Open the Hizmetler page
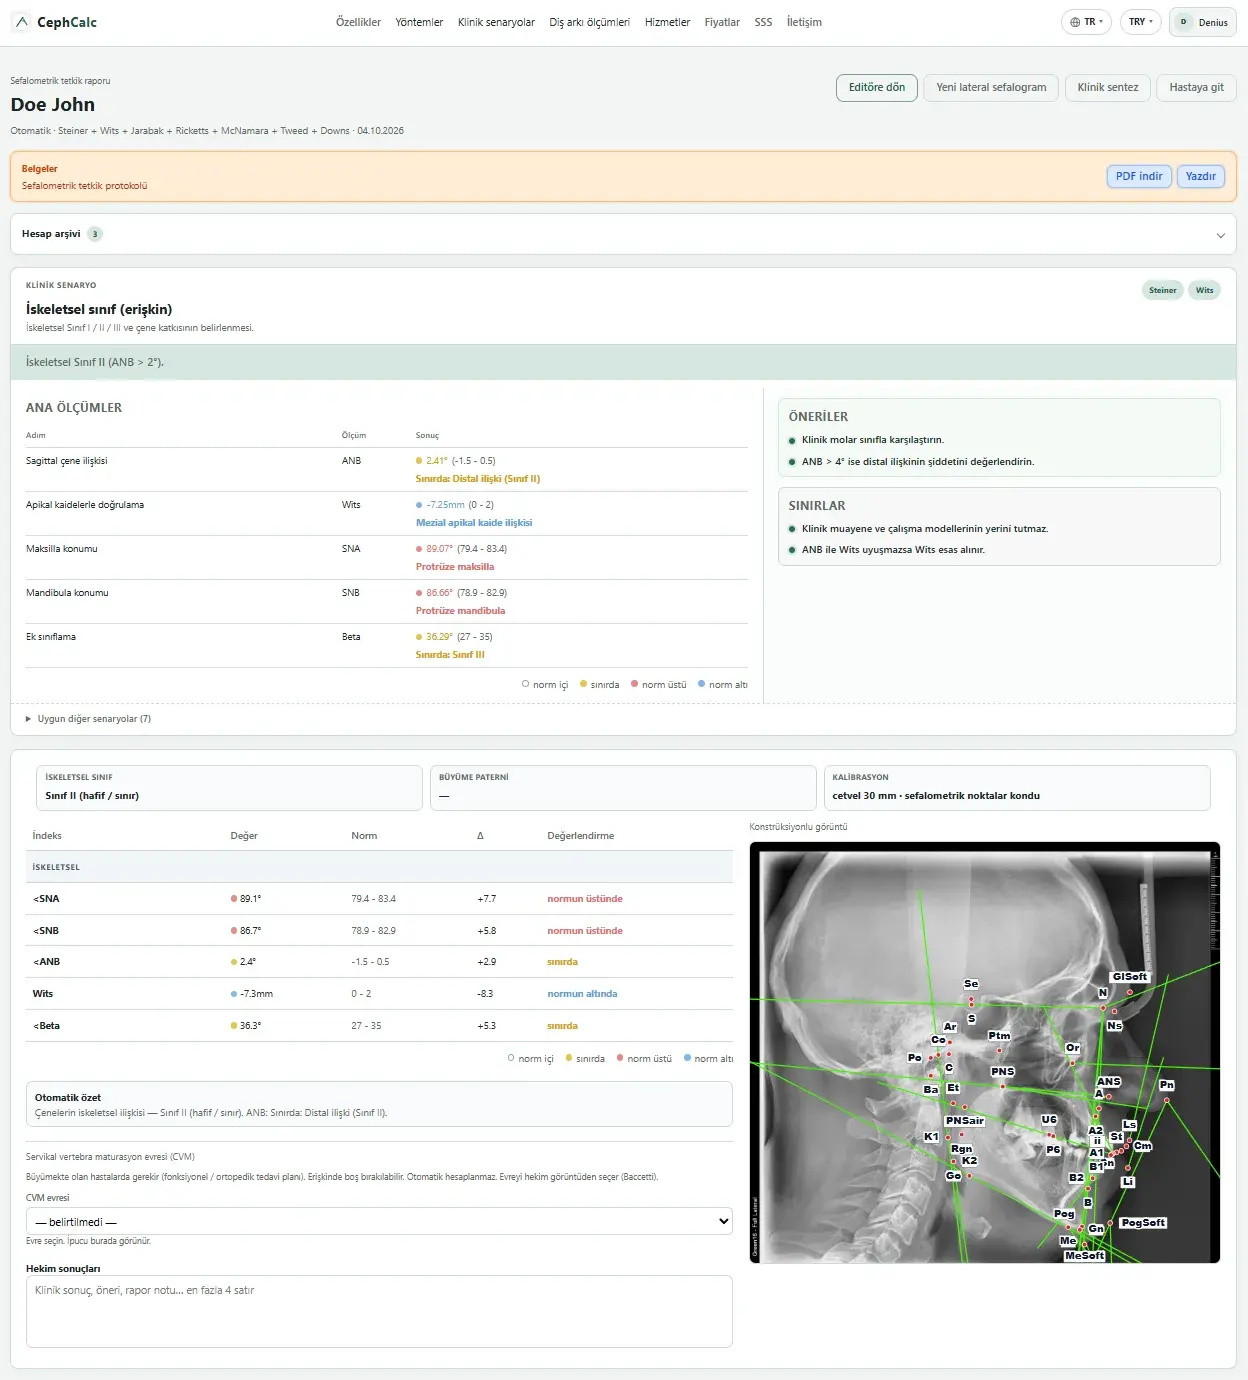 pyautogui.click(x=667, y=22)
